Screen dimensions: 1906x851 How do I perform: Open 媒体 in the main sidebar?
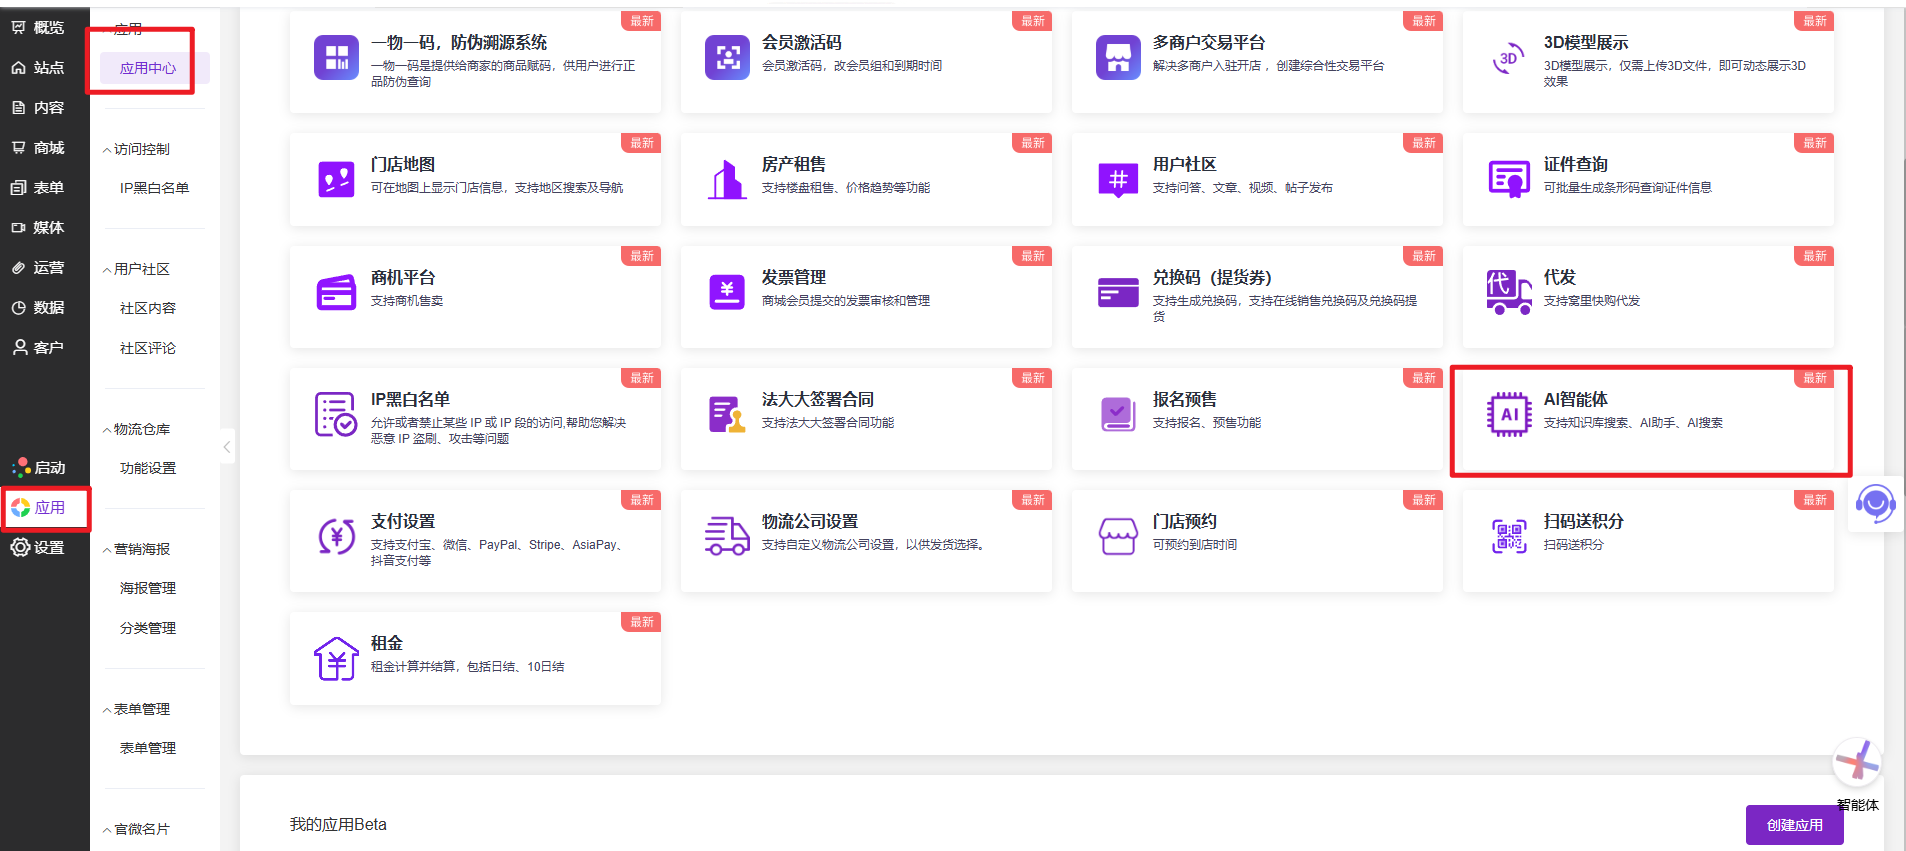38,227
